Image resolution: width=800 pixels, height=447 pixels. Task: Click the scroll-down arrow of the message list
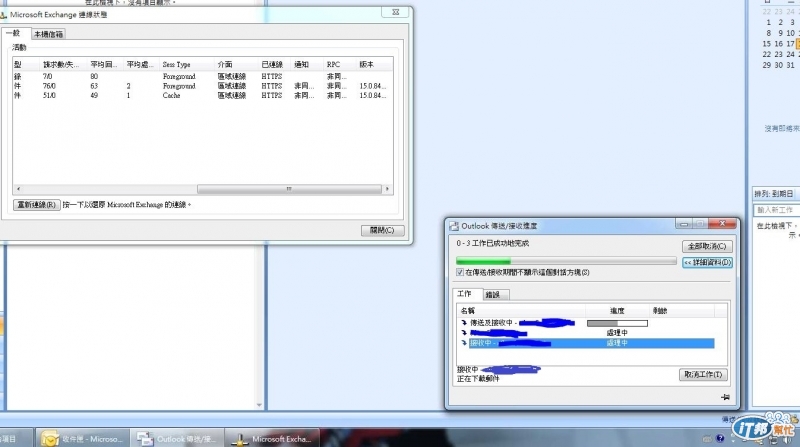259,405
